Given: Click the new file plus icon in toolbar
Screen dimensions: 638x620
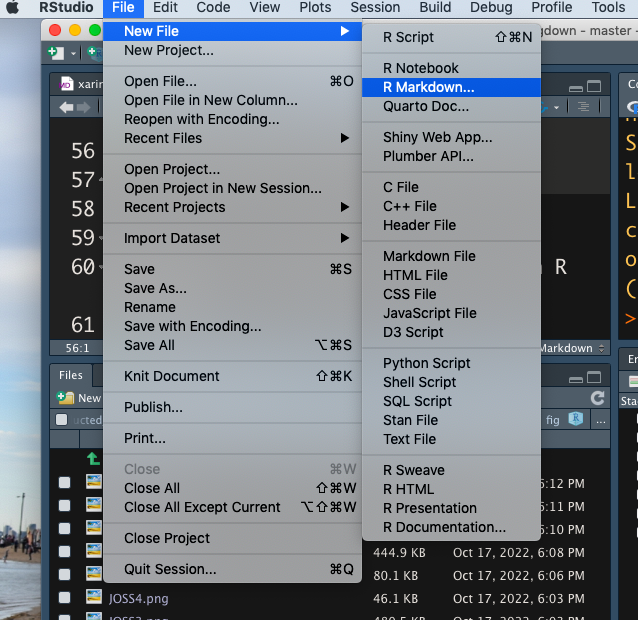Looking at the screenshot, I should coord(56,53).
